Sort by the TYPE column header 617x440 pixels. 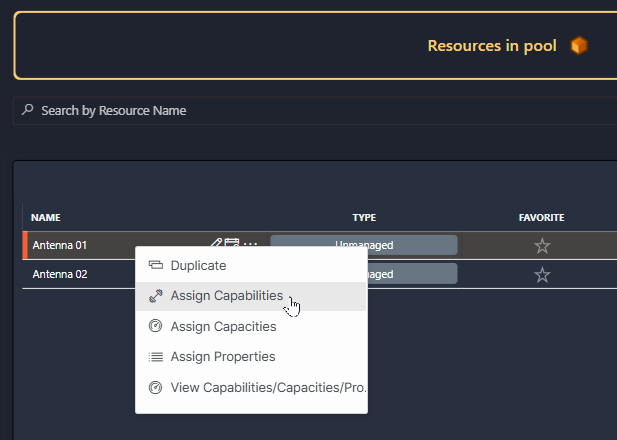[364, 217]
